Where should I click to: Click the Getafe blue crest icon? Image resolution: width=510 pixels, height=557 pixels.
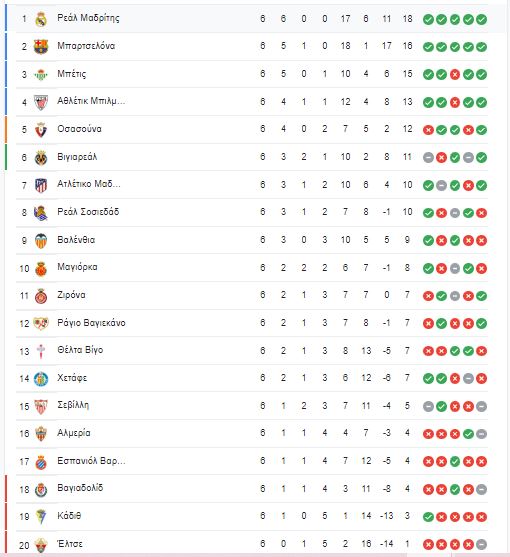[x=41, y=379]
